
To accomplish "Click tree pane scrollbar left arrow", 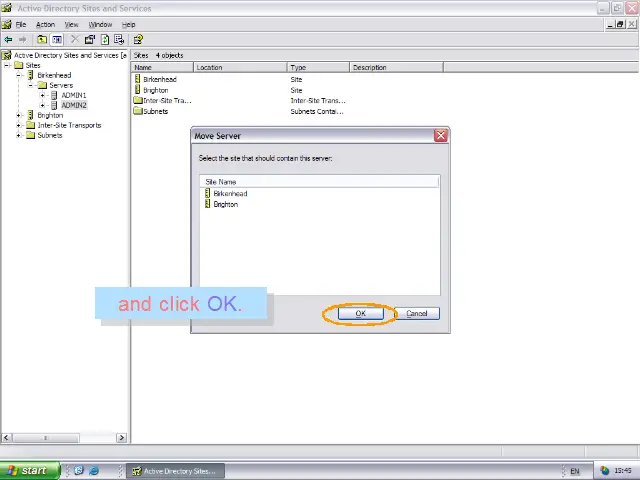I will pos(6,438).
